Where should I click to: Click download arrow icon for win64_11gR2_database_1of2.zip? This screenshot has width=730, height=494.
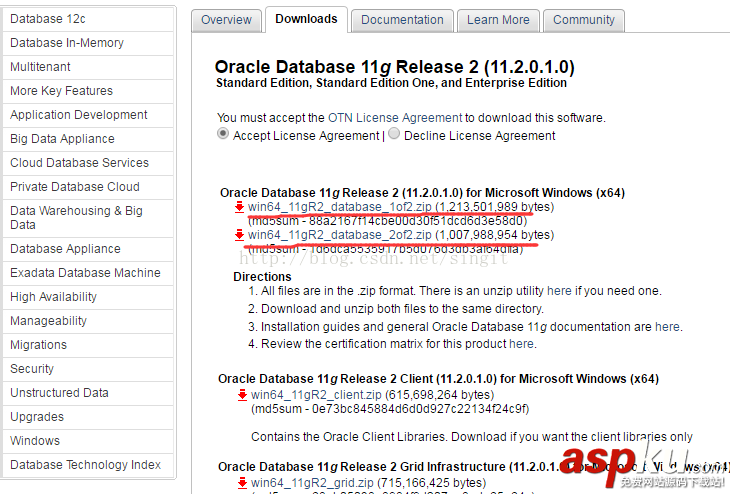(x=239, y=207)
